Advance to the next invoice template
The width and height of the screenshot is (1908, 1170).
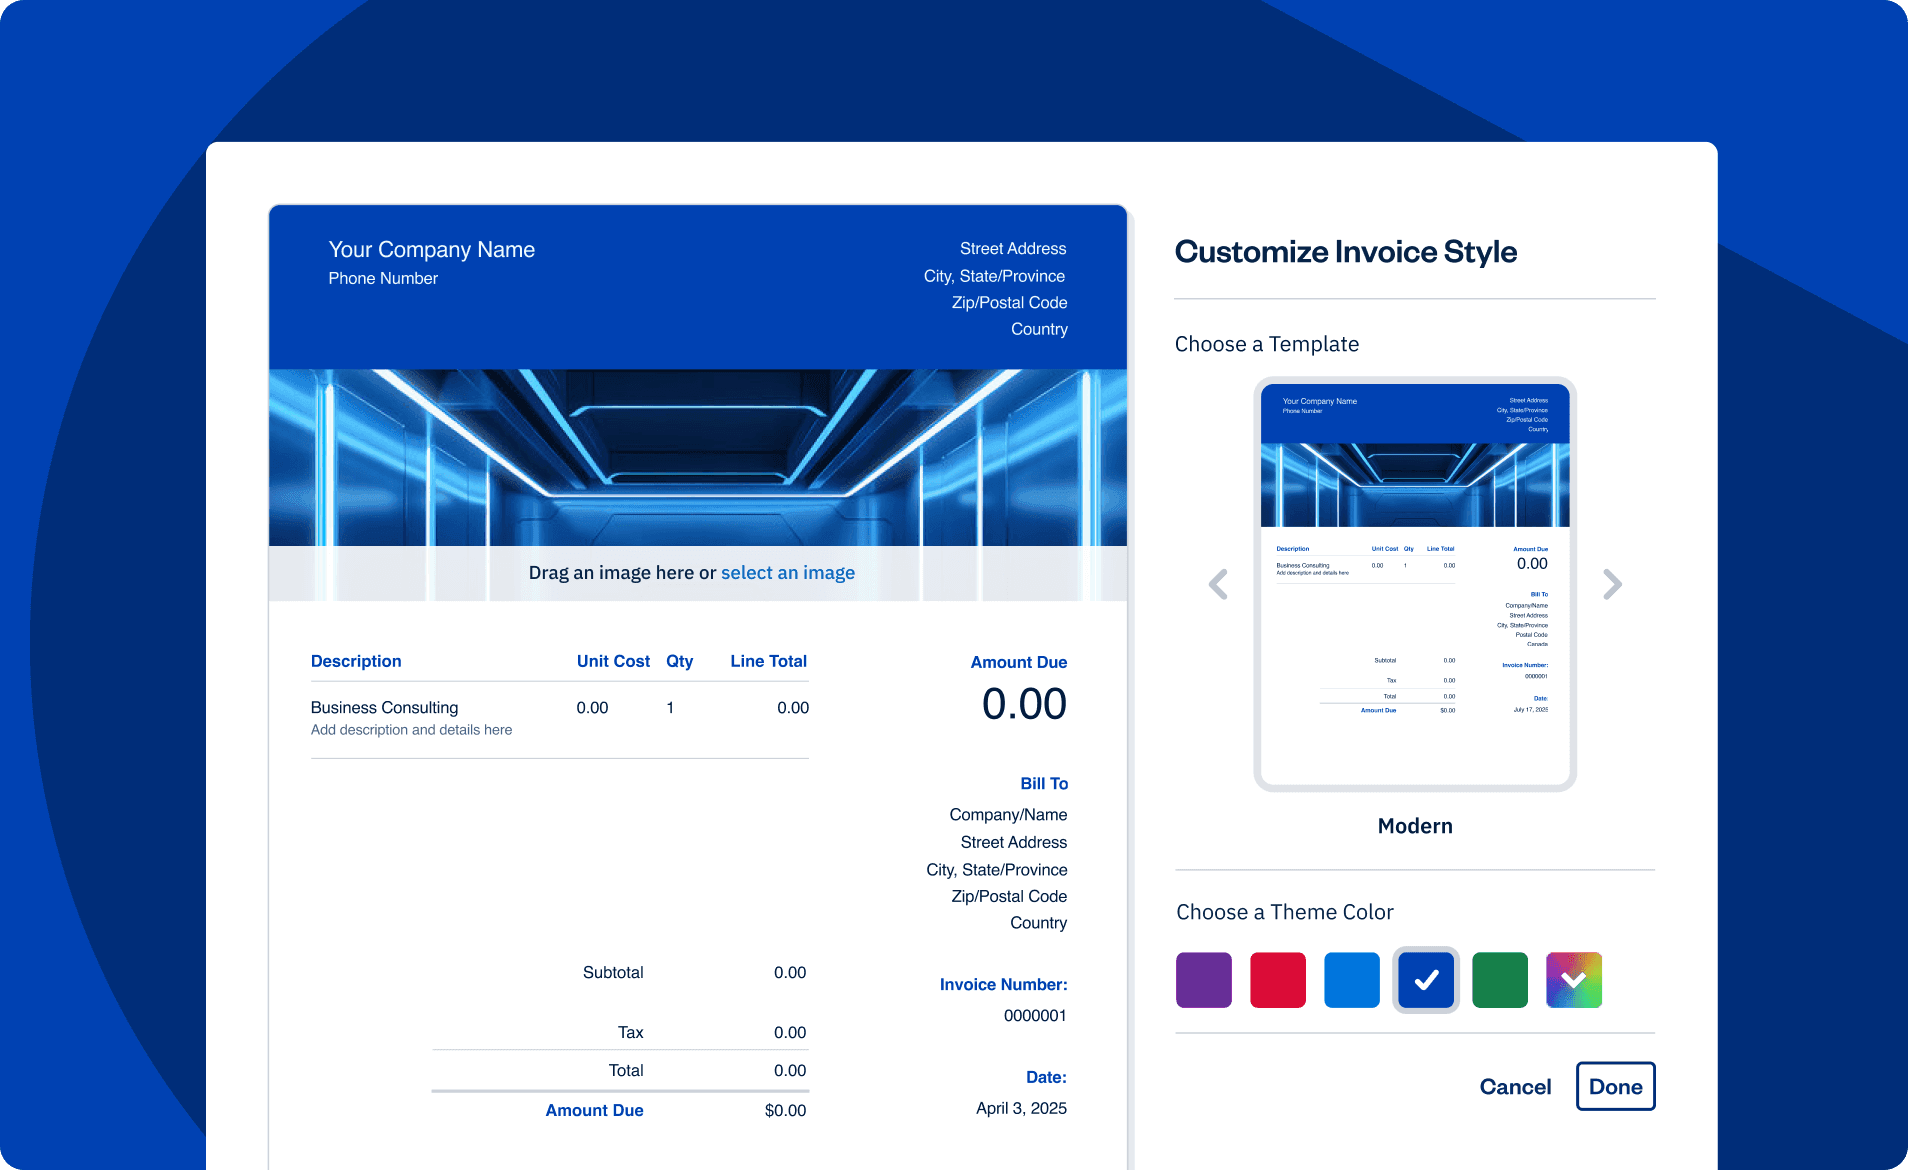[x=1612, y=584]
